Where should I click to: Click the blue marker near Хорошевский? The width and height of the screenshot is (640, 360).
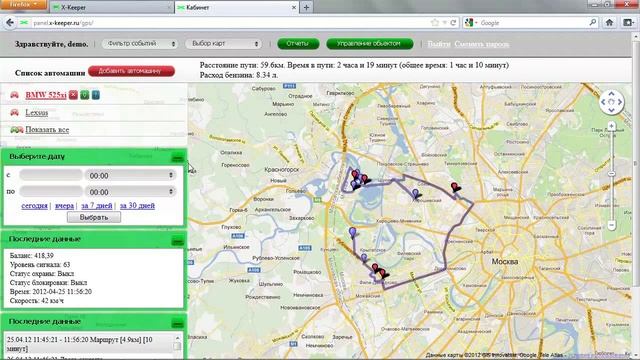(416, 194)
